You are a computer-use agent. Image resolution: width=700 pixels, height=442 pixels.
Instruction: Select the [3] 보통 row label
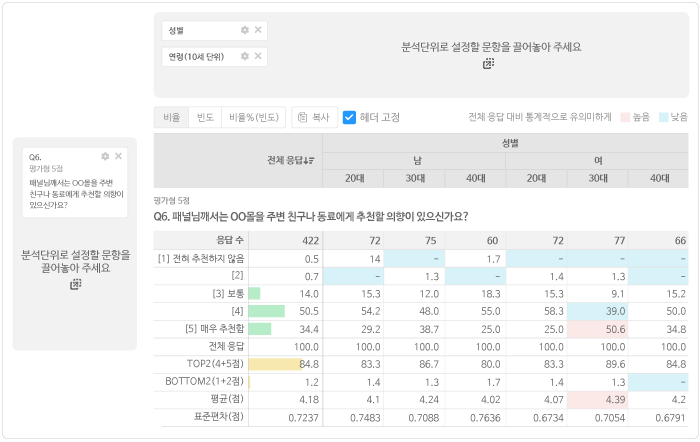pyautogui.click(x=228, y=293)
